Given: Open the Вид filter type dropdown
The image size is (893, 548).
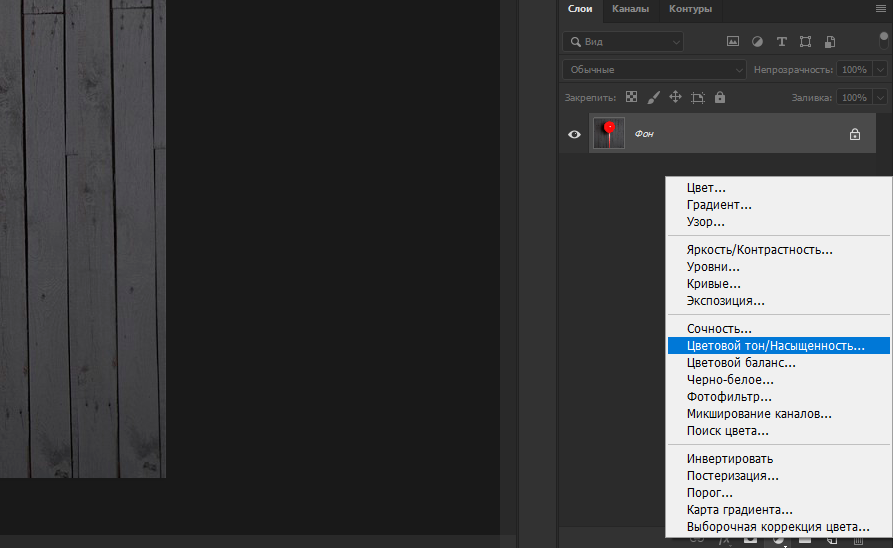Looking at the screenshot, I should pyautogui.click(x=623, y=42).
